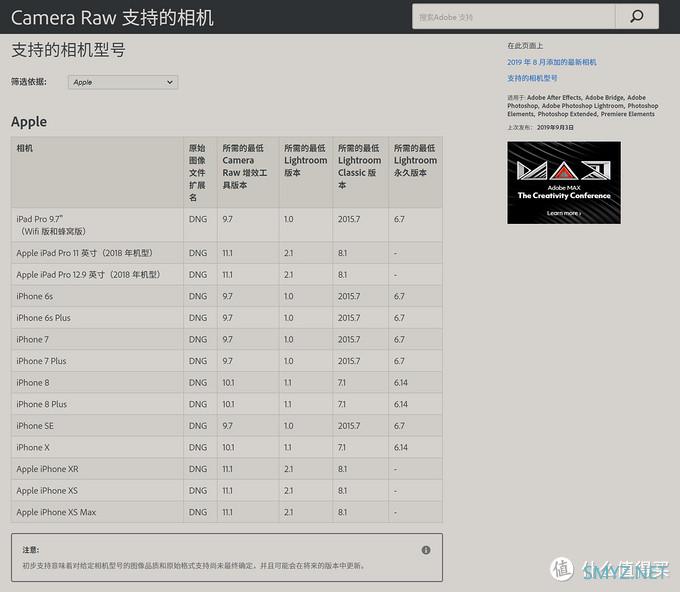Image resolution: width=680 pixels, height=592 pixels.
Task: Jump to 支持的相机型号 sidebar link
Action: pos(532,78)
